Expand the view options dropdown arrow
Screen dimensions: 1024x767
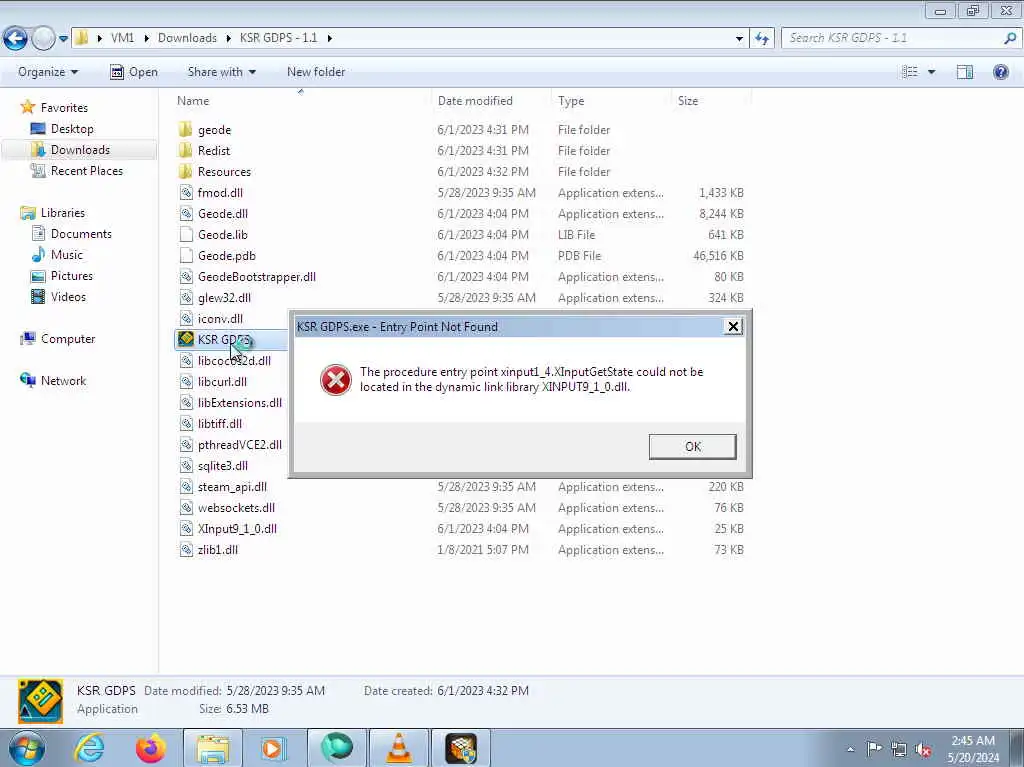[932, 72]
